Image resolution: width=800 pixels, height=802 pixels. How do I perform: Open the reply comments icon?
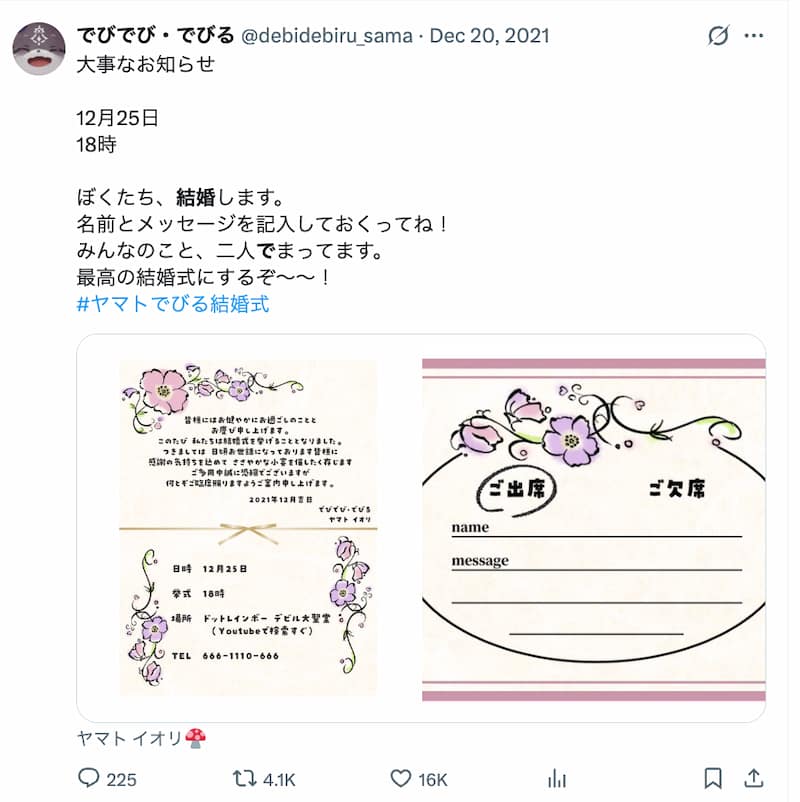click(x=88, y=778)
